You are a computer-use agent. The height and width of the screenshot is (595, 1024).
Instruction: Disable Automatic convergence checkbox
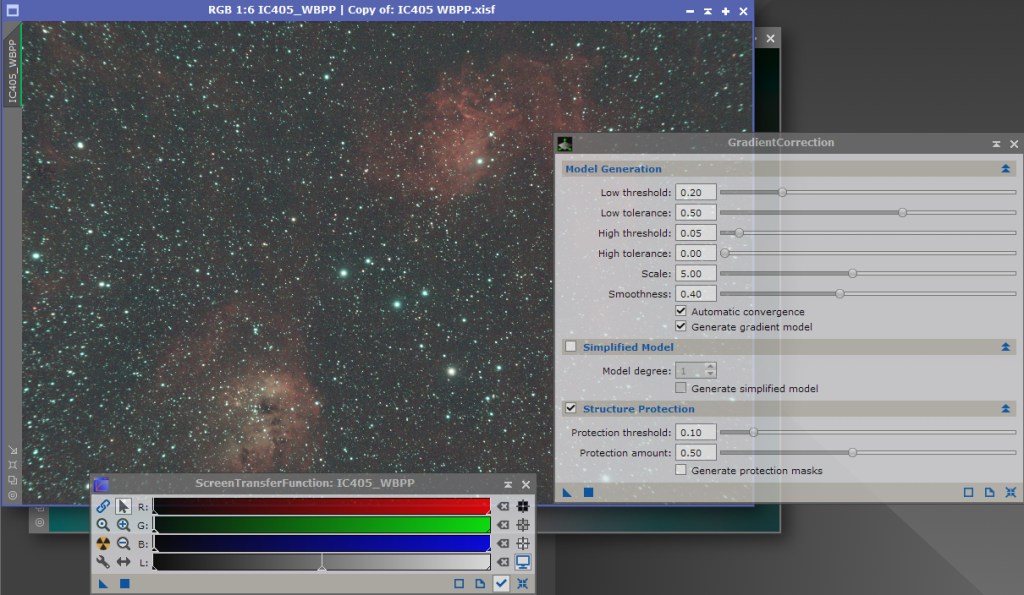coord(681,312)
